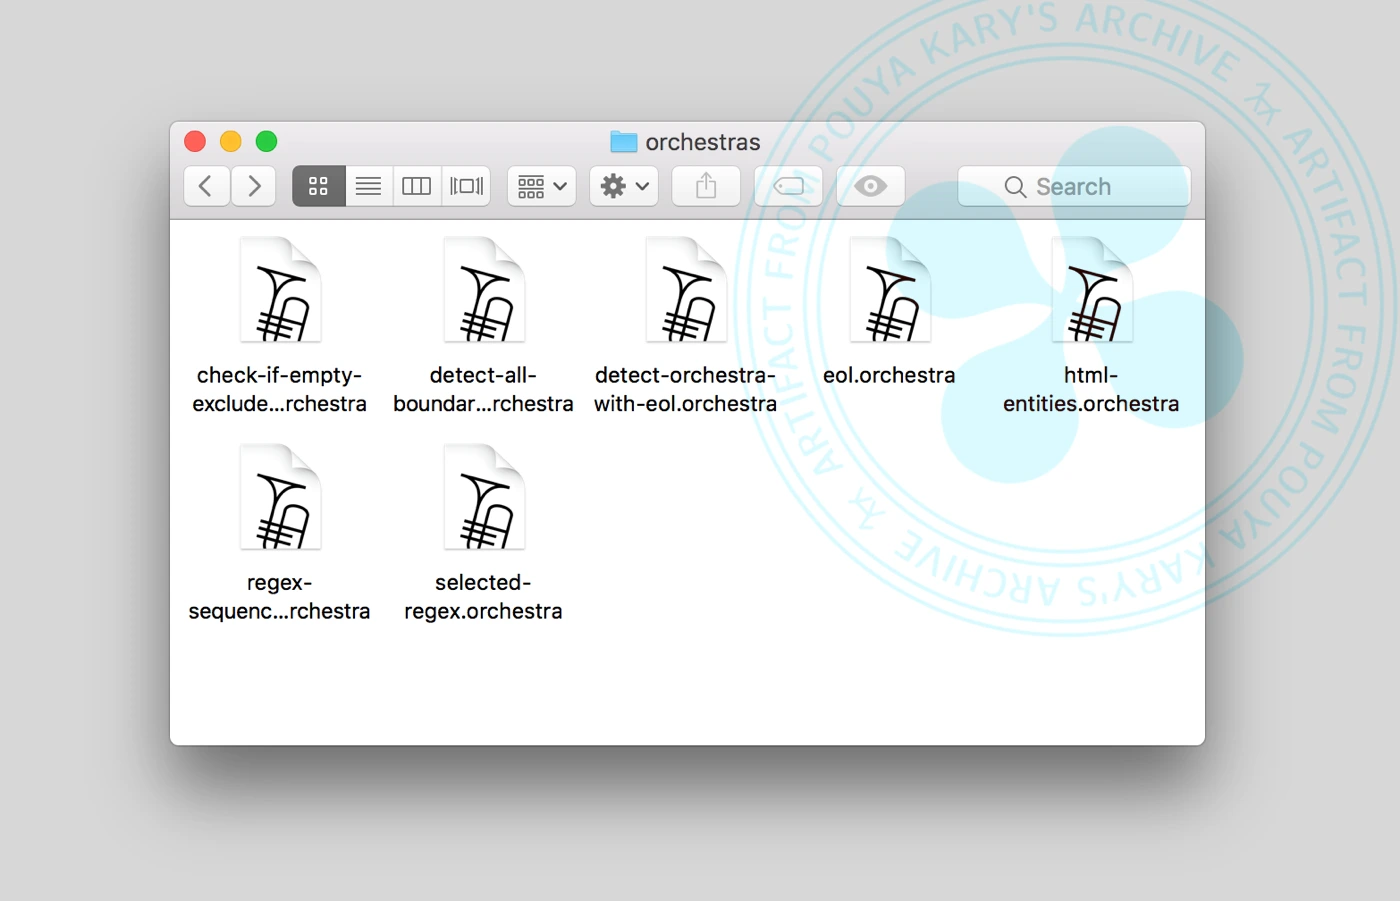Switch to icon view mode
This screenshot has height=901, width=1400.
318,186
